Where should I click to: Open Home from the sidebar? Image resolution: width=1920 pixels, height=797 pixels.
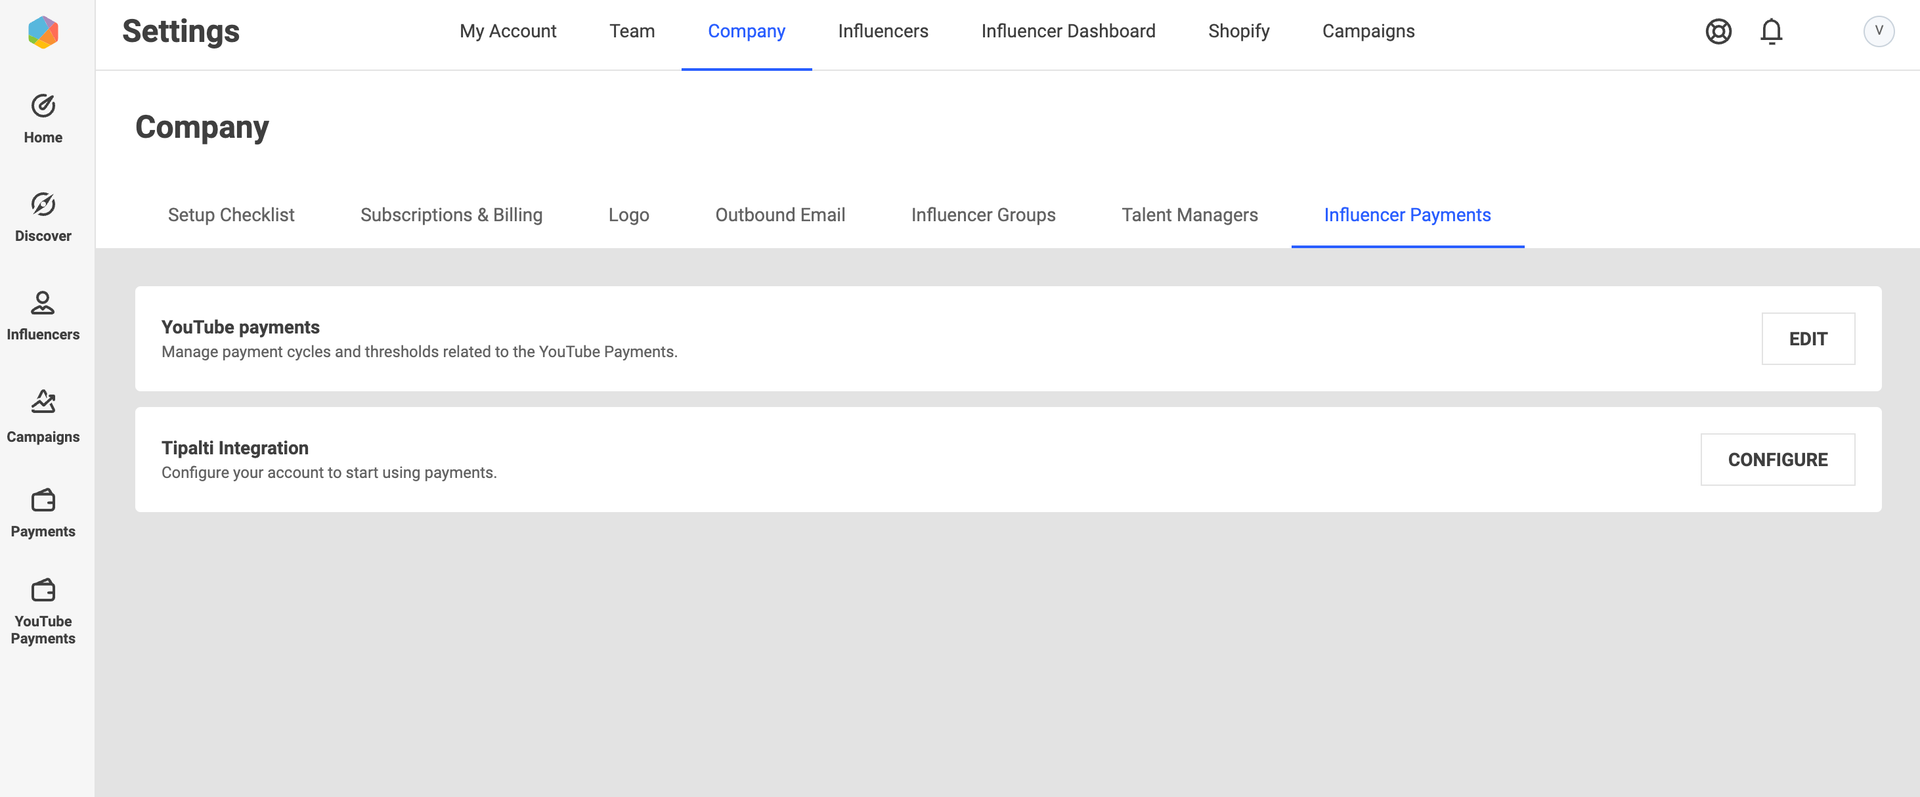point(43,119)
